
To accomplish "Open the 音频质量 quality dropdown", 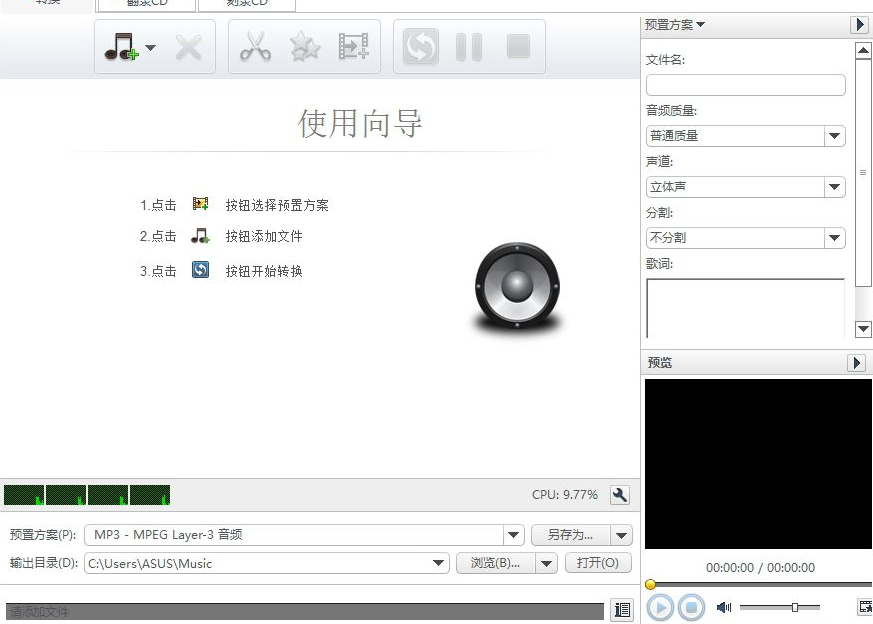I will [x=834, y=135].
